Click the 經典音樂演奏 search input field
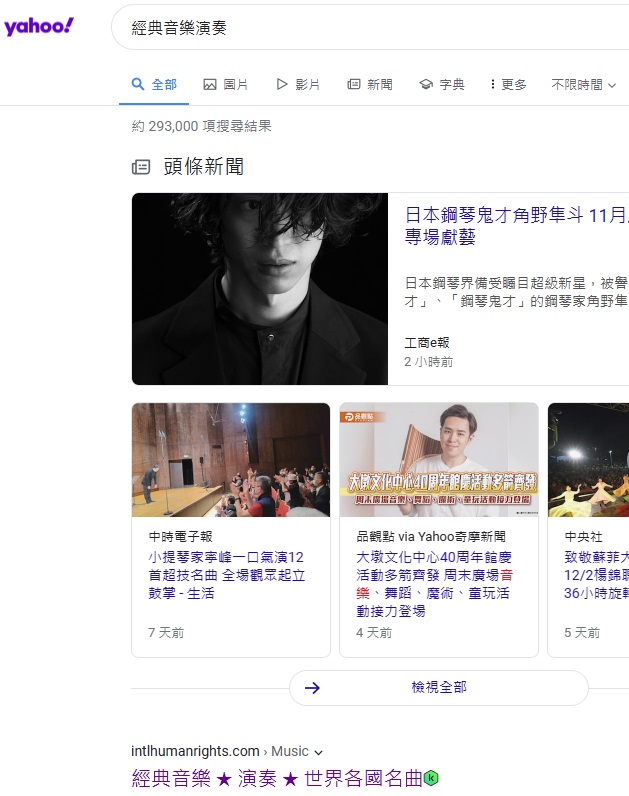This screenshot has height=796, width=629. click(x=370, y=28)
